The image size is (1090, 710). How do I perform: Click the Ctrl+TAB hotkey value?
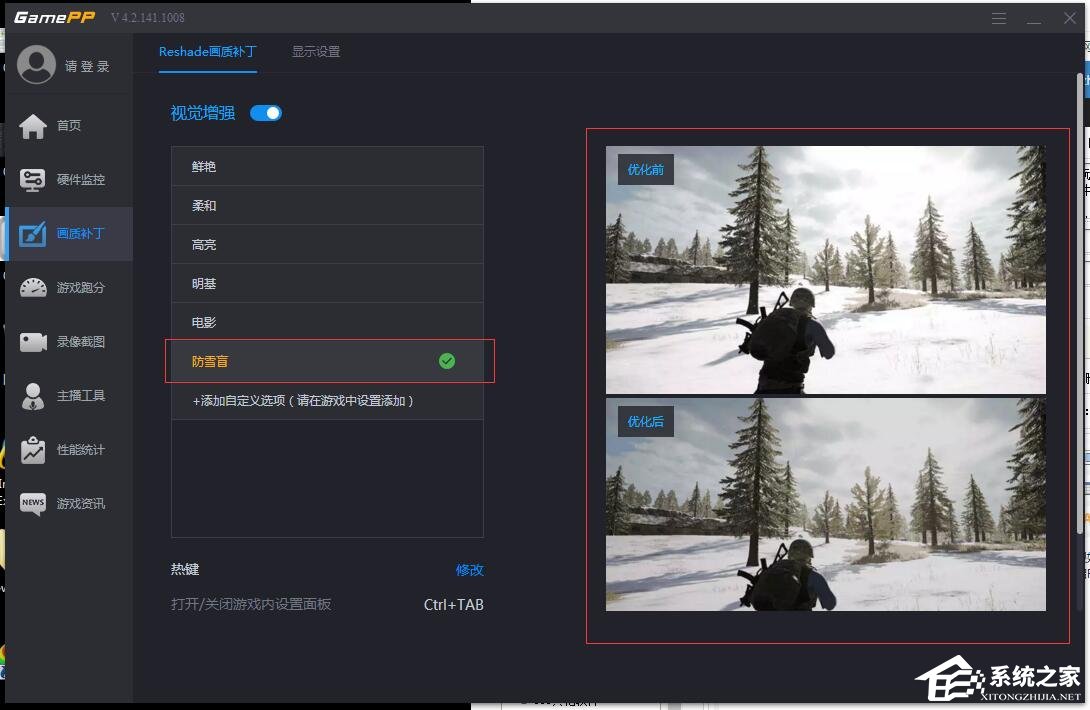click(x=453, y=605)
